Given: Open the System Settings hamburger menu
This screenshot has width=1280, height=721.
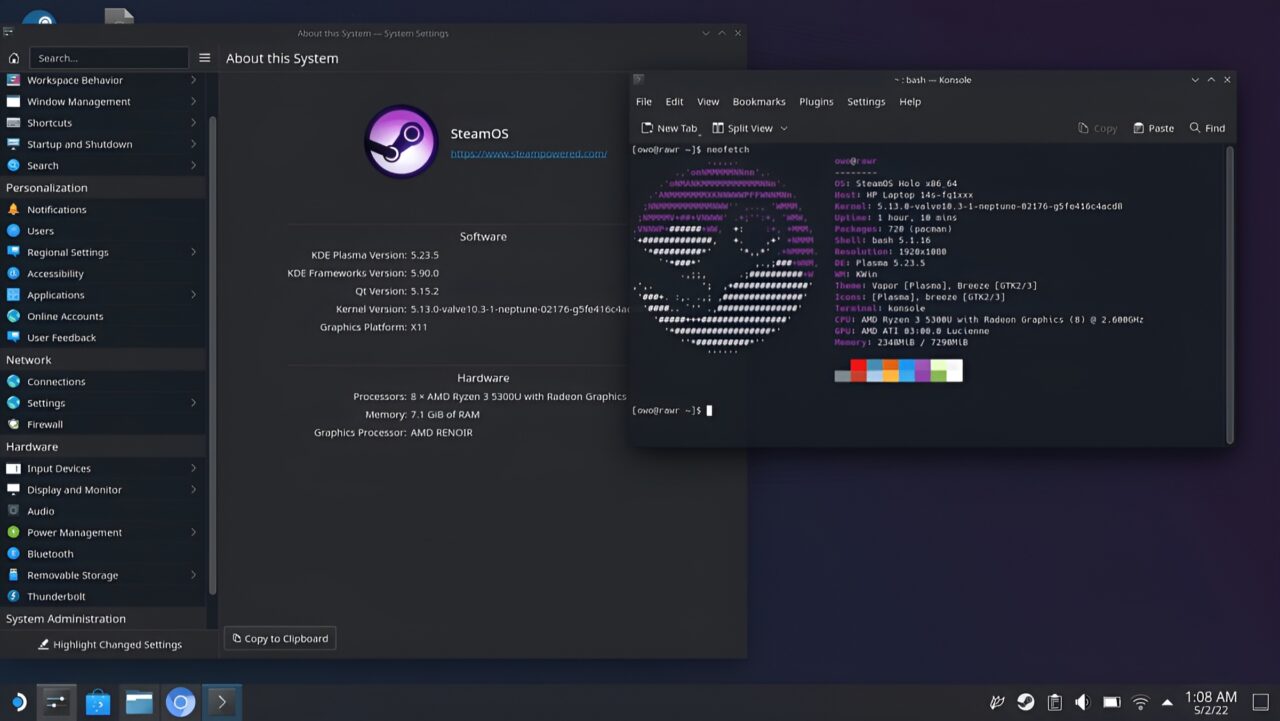Looking at the screenshot, I should 204,58.
